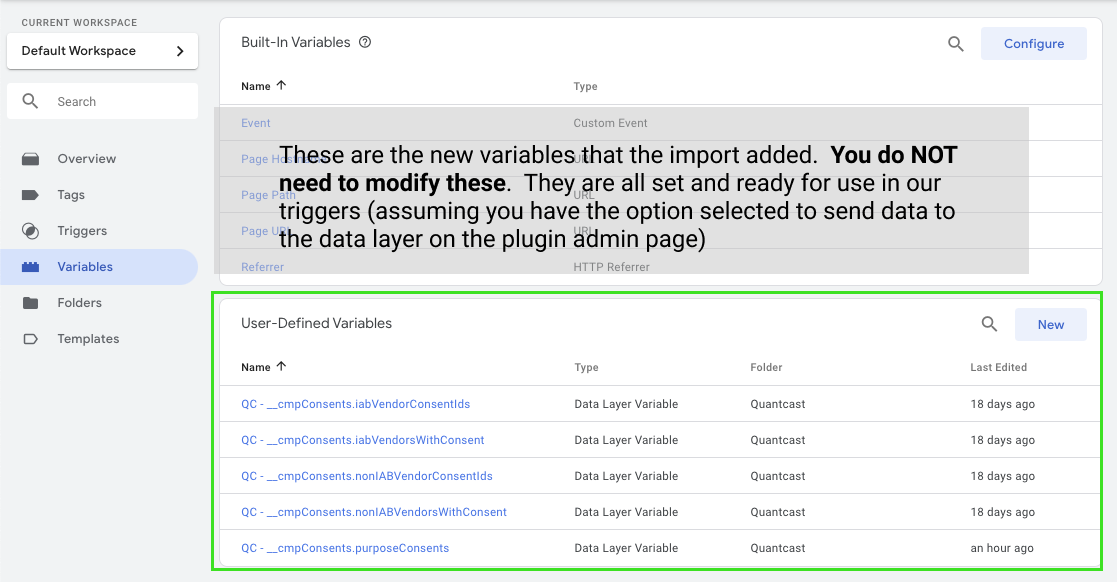Viewport: 1117px width, 582px height.
Task: Click the New button for user-defined variables
Action: (1051, 324)
